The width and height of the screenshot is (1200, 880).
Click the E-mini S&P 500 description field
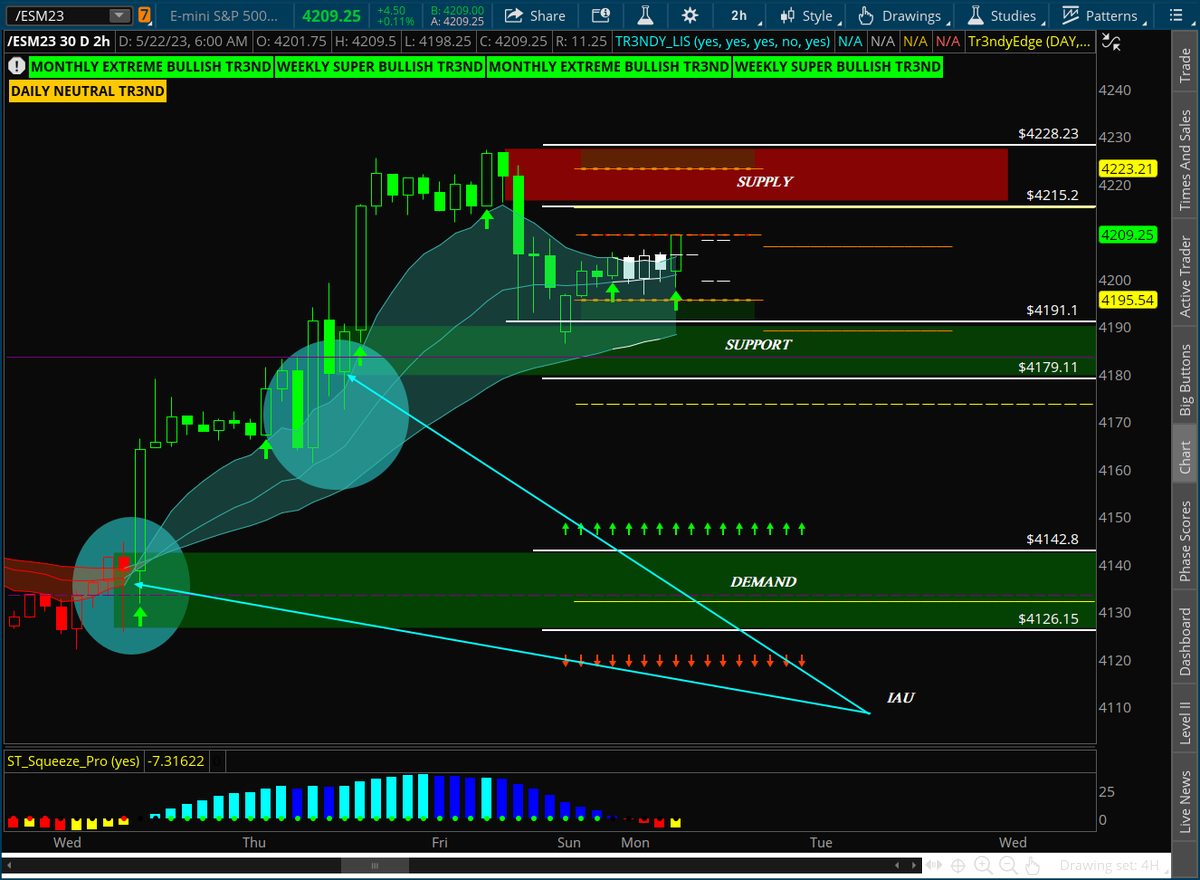pos(224,16)
